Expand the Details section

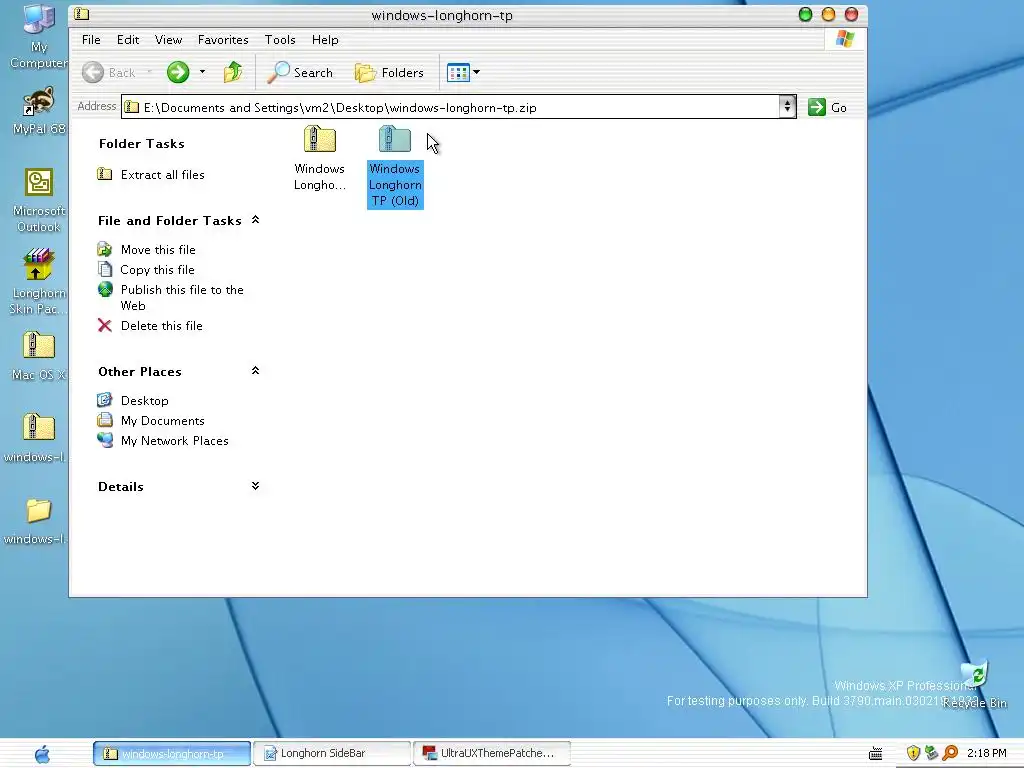(255, 486)
